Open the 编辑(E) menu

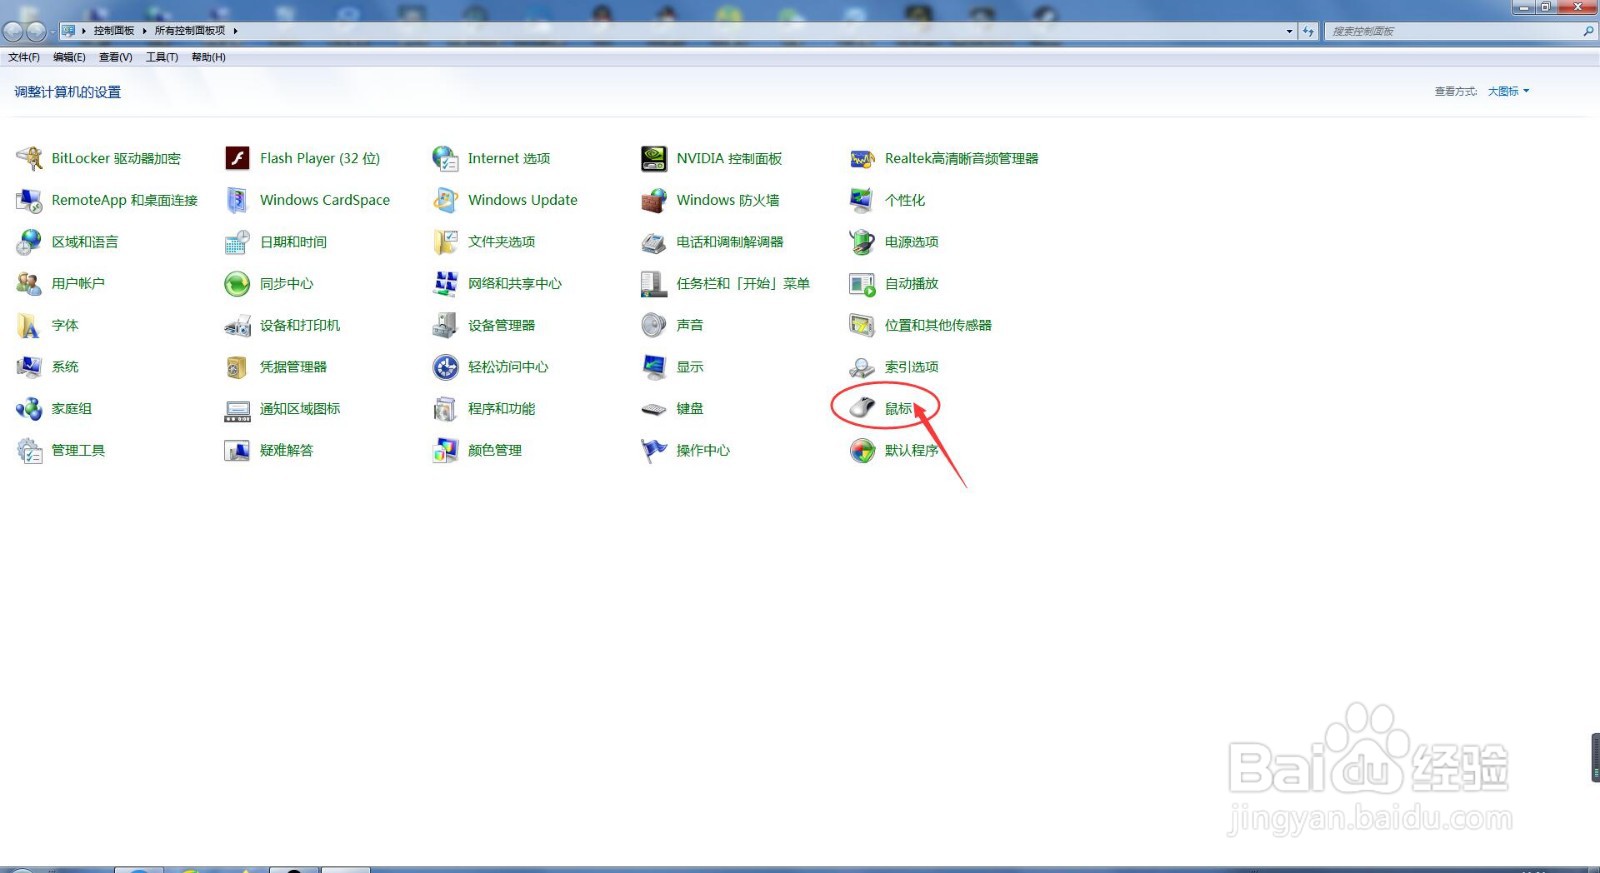coord(69,57)
